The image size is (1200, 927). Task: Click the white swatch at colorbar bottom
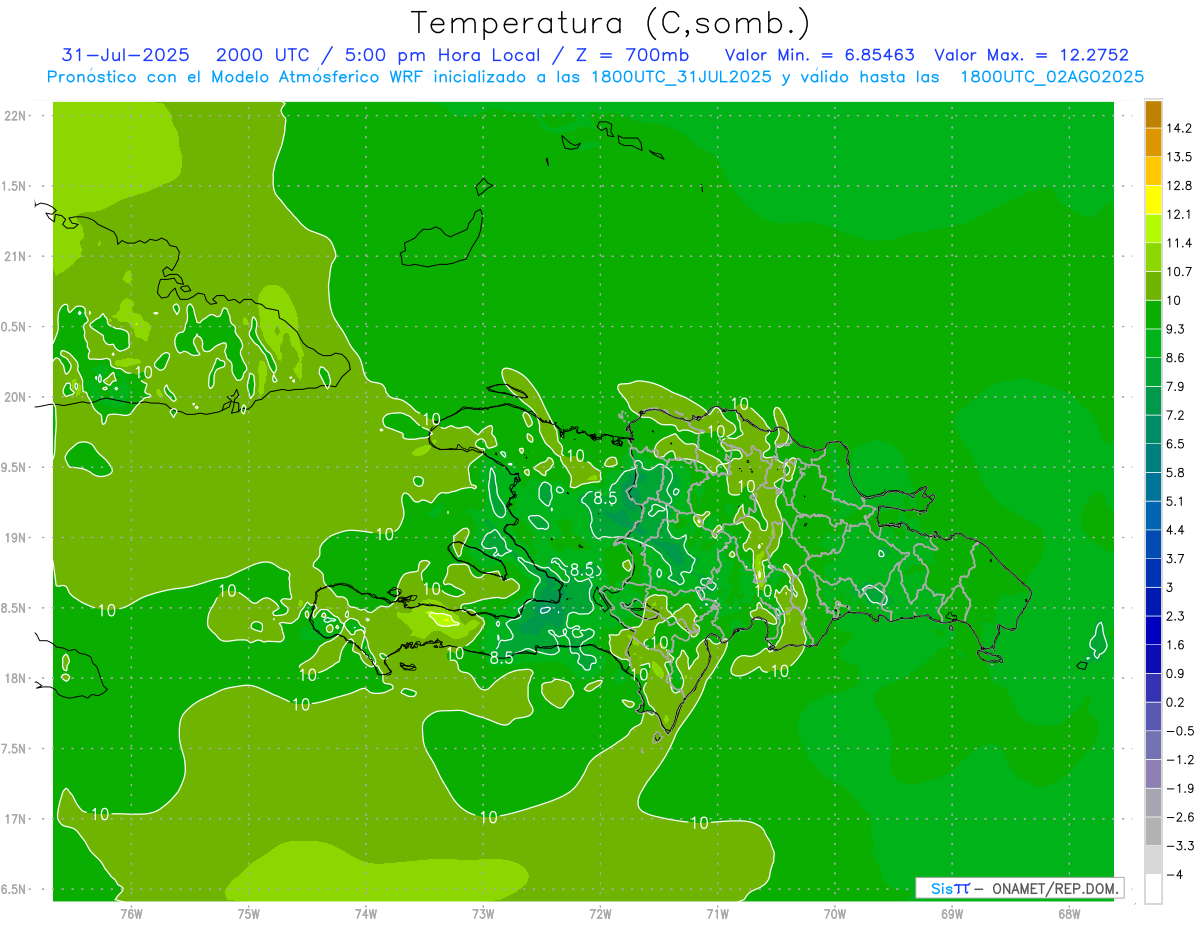coord(1153,889)
